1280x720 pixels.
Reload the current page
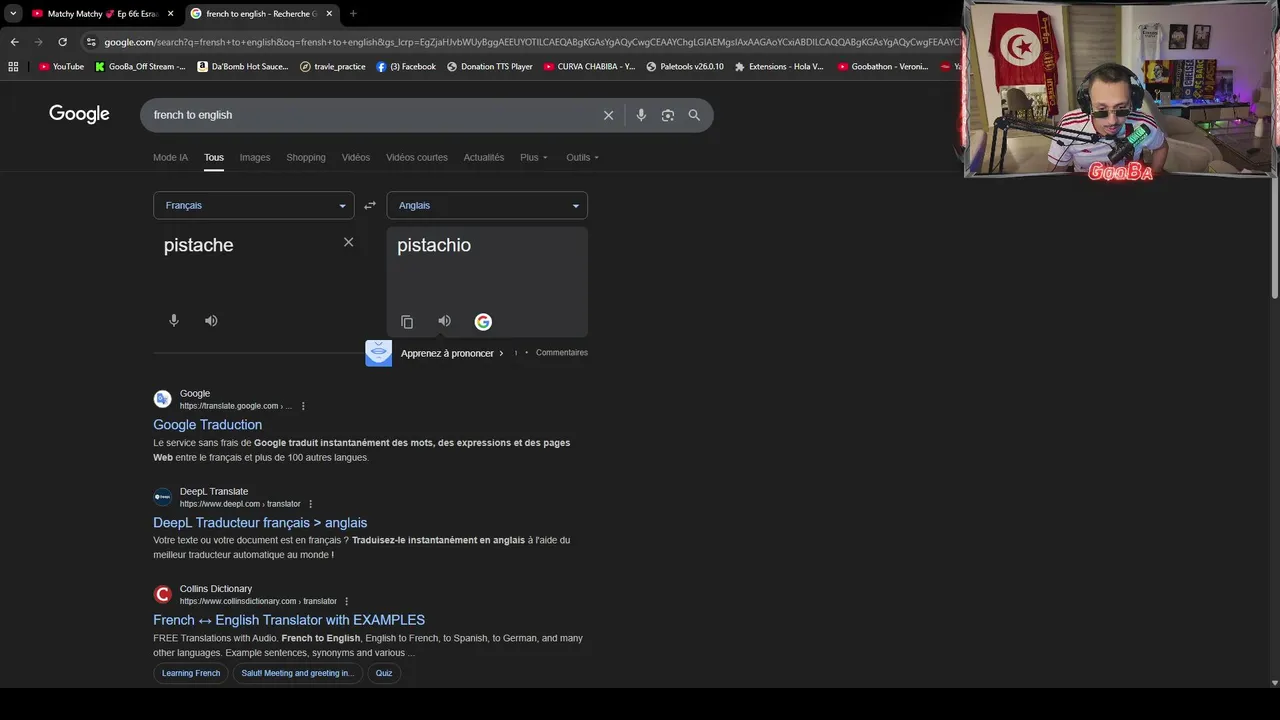pyautogui.click(x=62, y=42)
